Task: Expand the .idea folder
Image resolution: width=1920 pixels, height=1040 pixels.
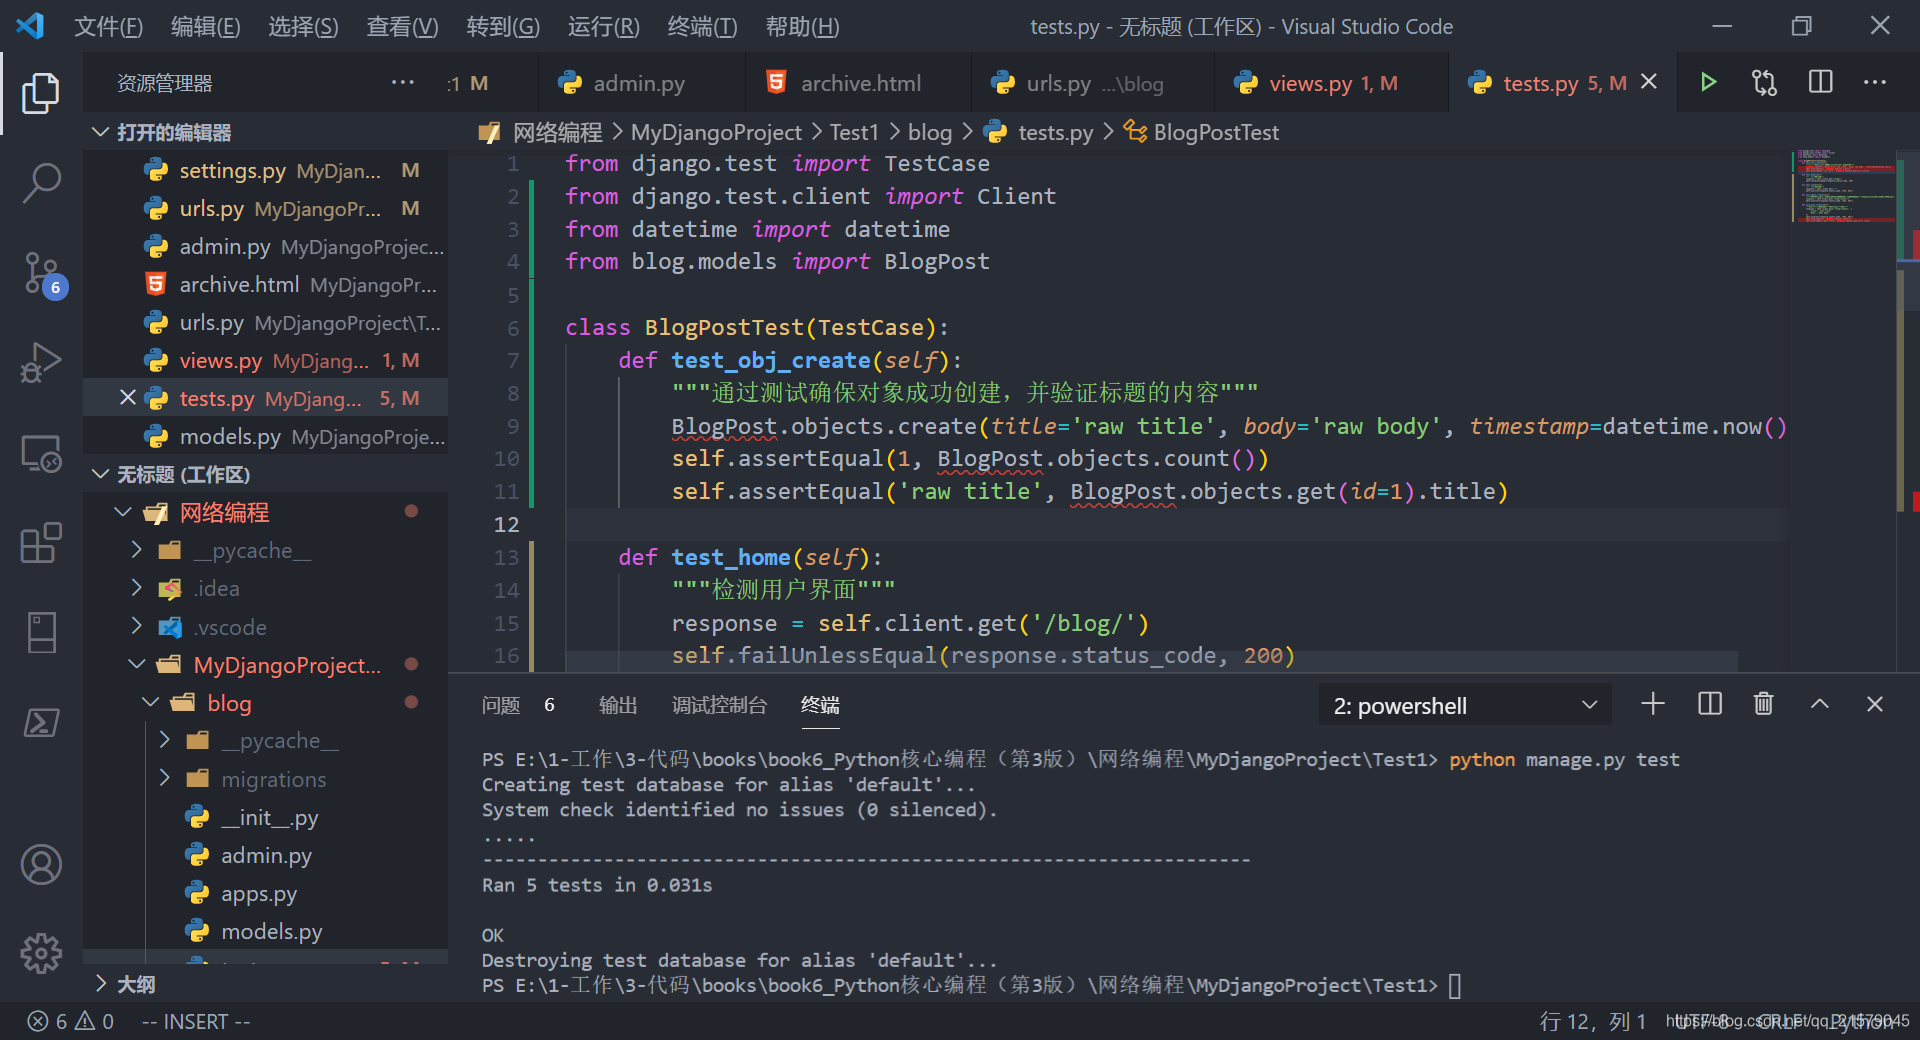Action: pos(137,588)
